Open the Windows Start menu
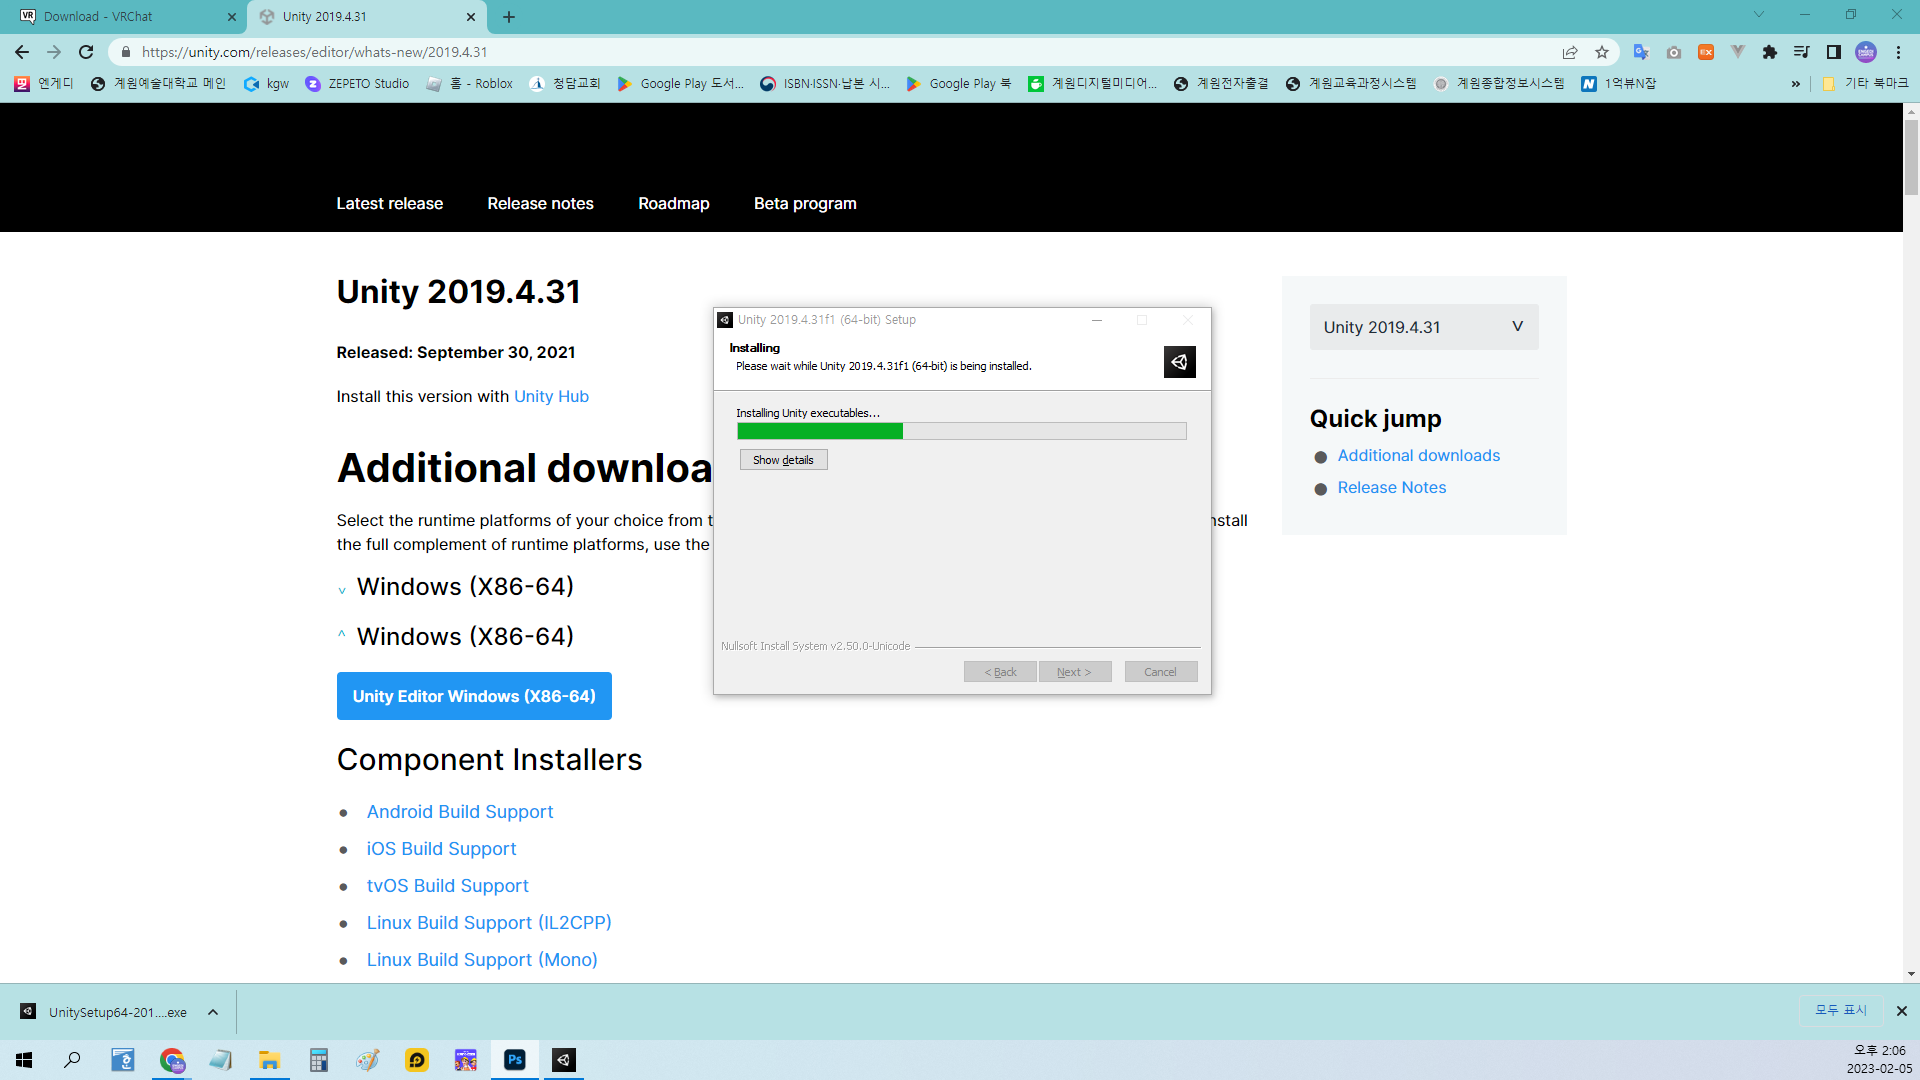The image size is (1920, 1080). (x=24, y=1060)
